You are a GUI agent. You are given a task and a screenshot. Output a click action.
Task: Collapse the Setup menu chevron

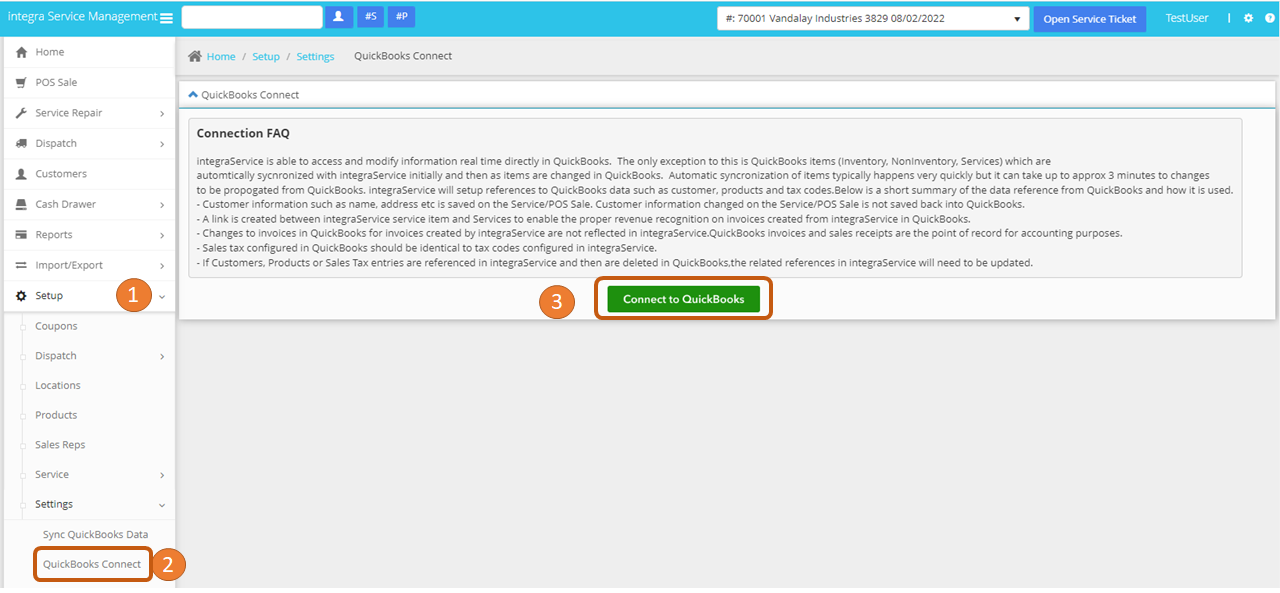coord(162,297)
